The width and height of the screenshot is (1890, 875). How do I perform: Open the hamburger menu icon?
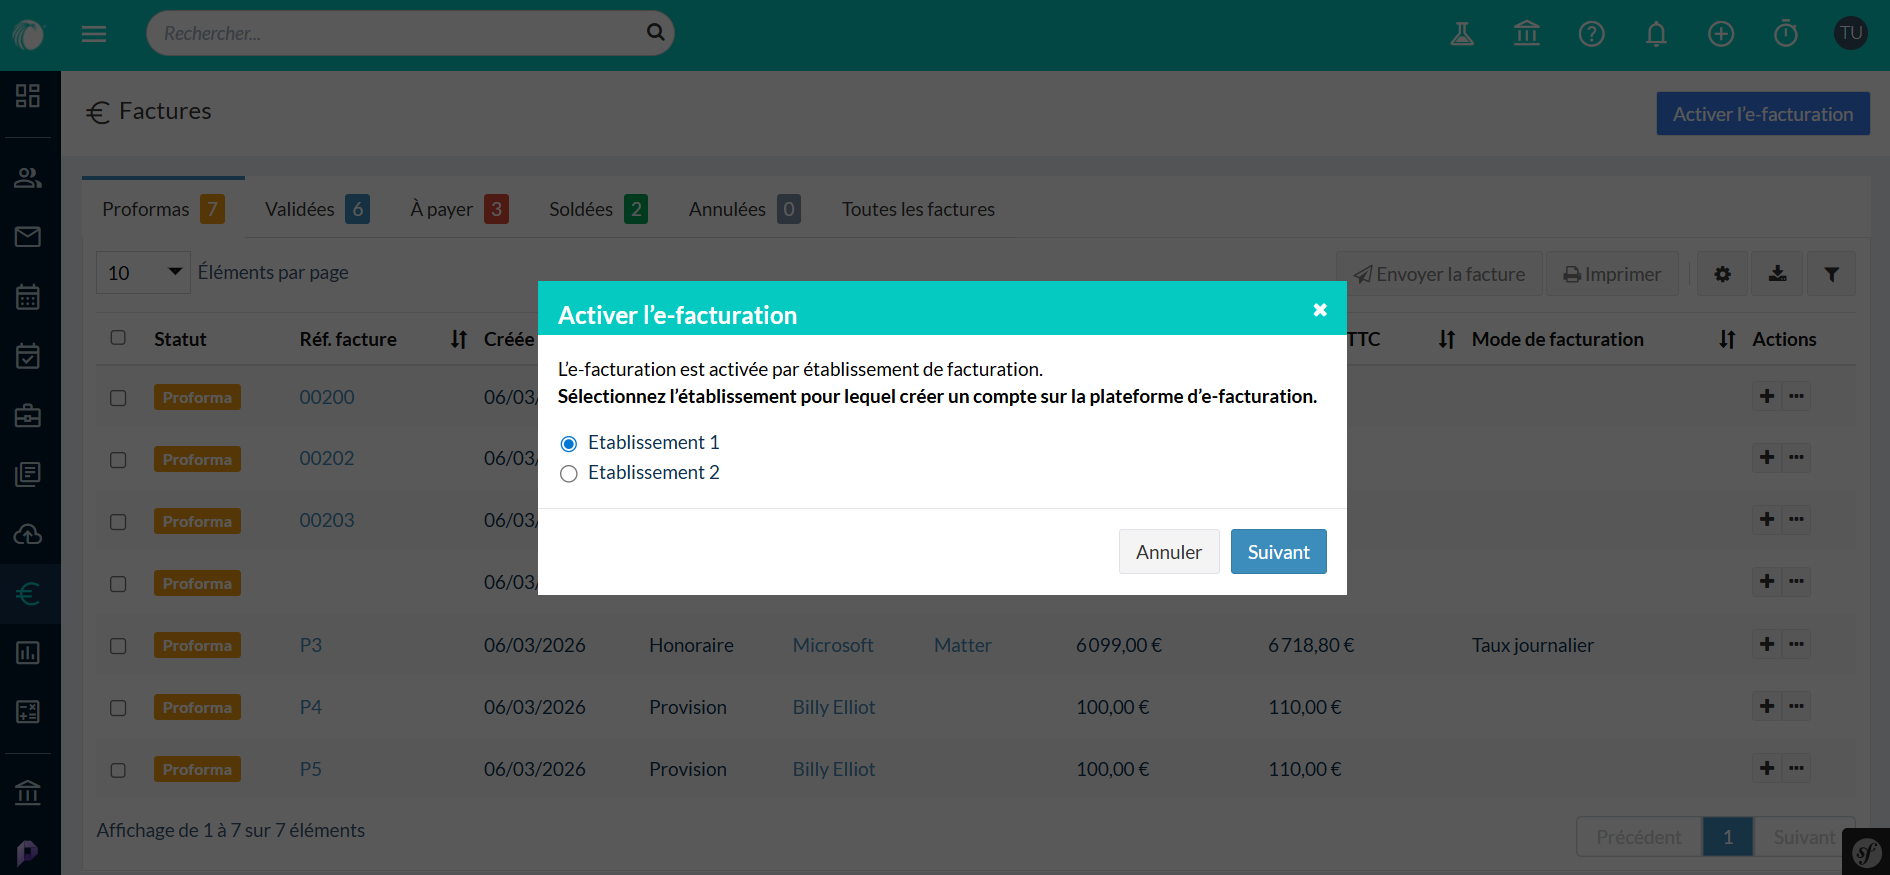(94, 34)
